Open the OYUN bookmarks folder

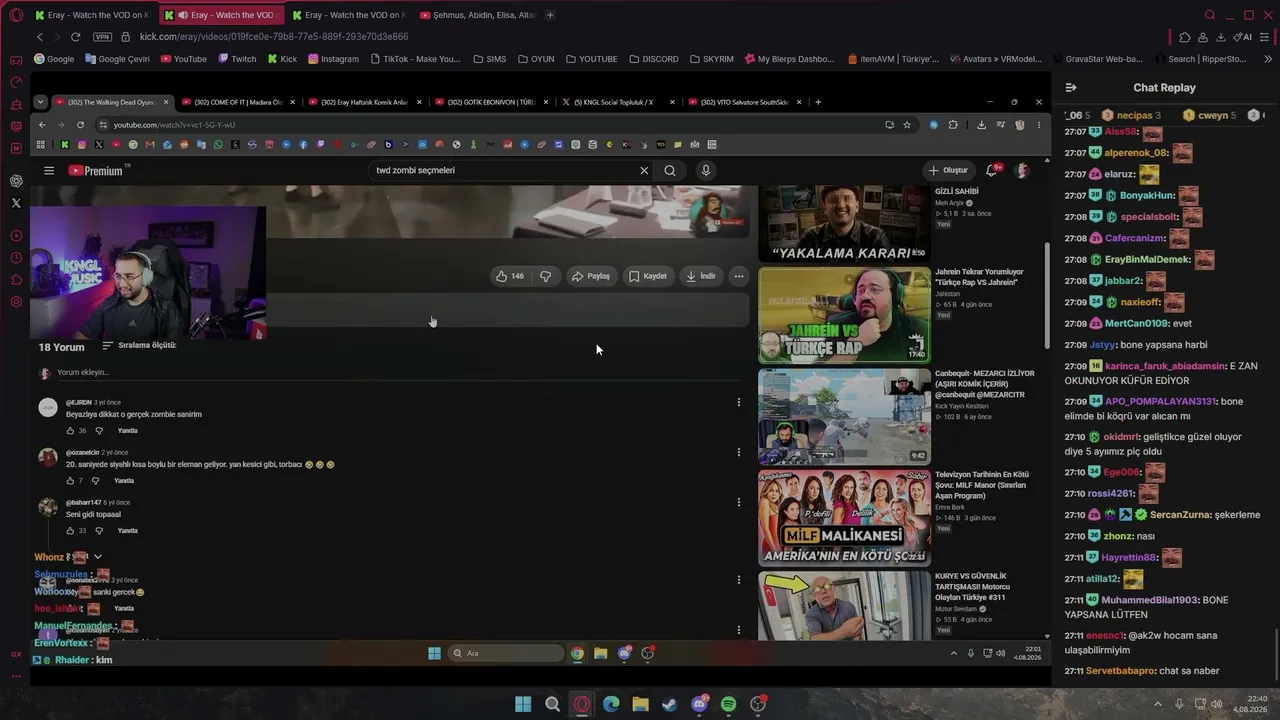click(x=536, y=59)
